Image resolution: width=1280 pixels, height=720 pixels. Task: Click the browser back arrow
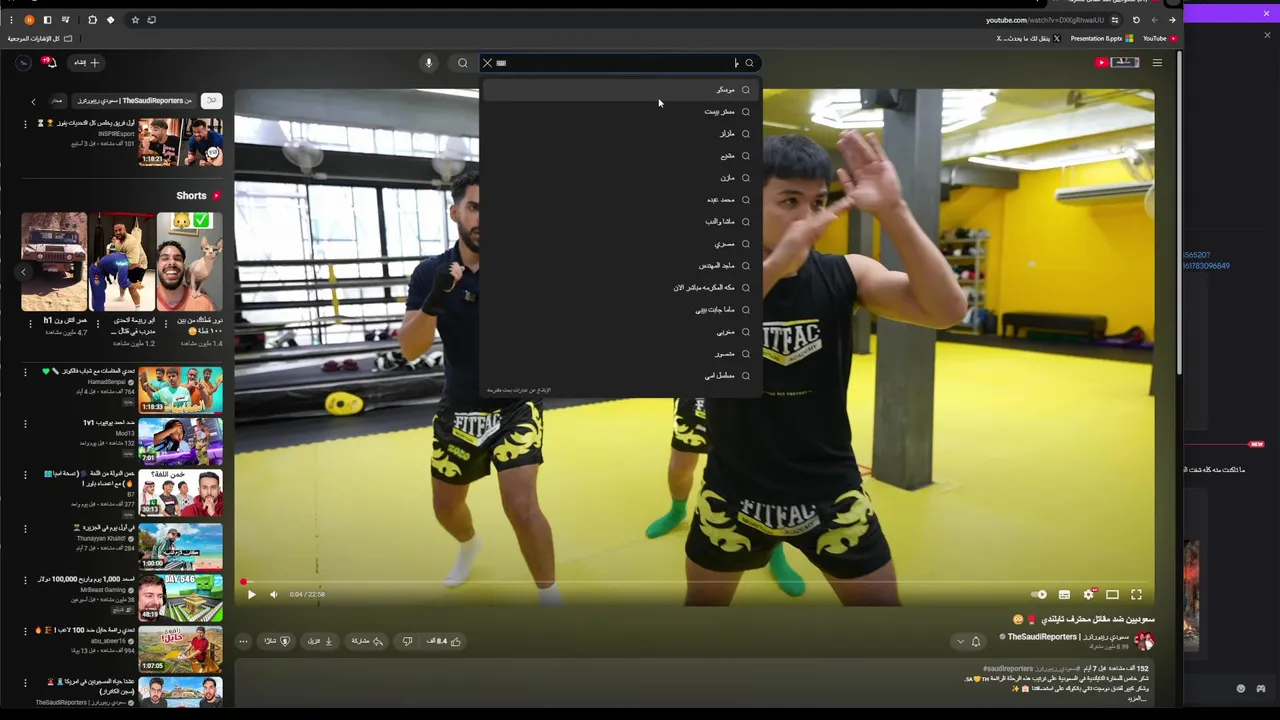click(1172, 20)
